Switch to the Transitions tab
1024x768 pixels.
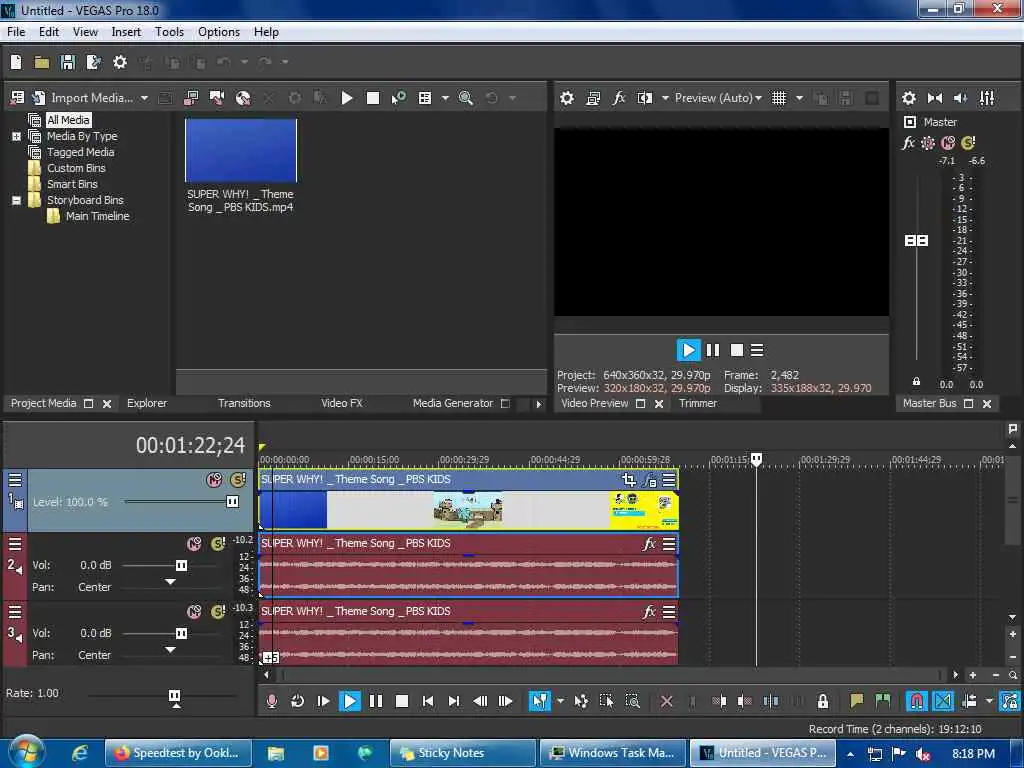[x=244, y=403]
